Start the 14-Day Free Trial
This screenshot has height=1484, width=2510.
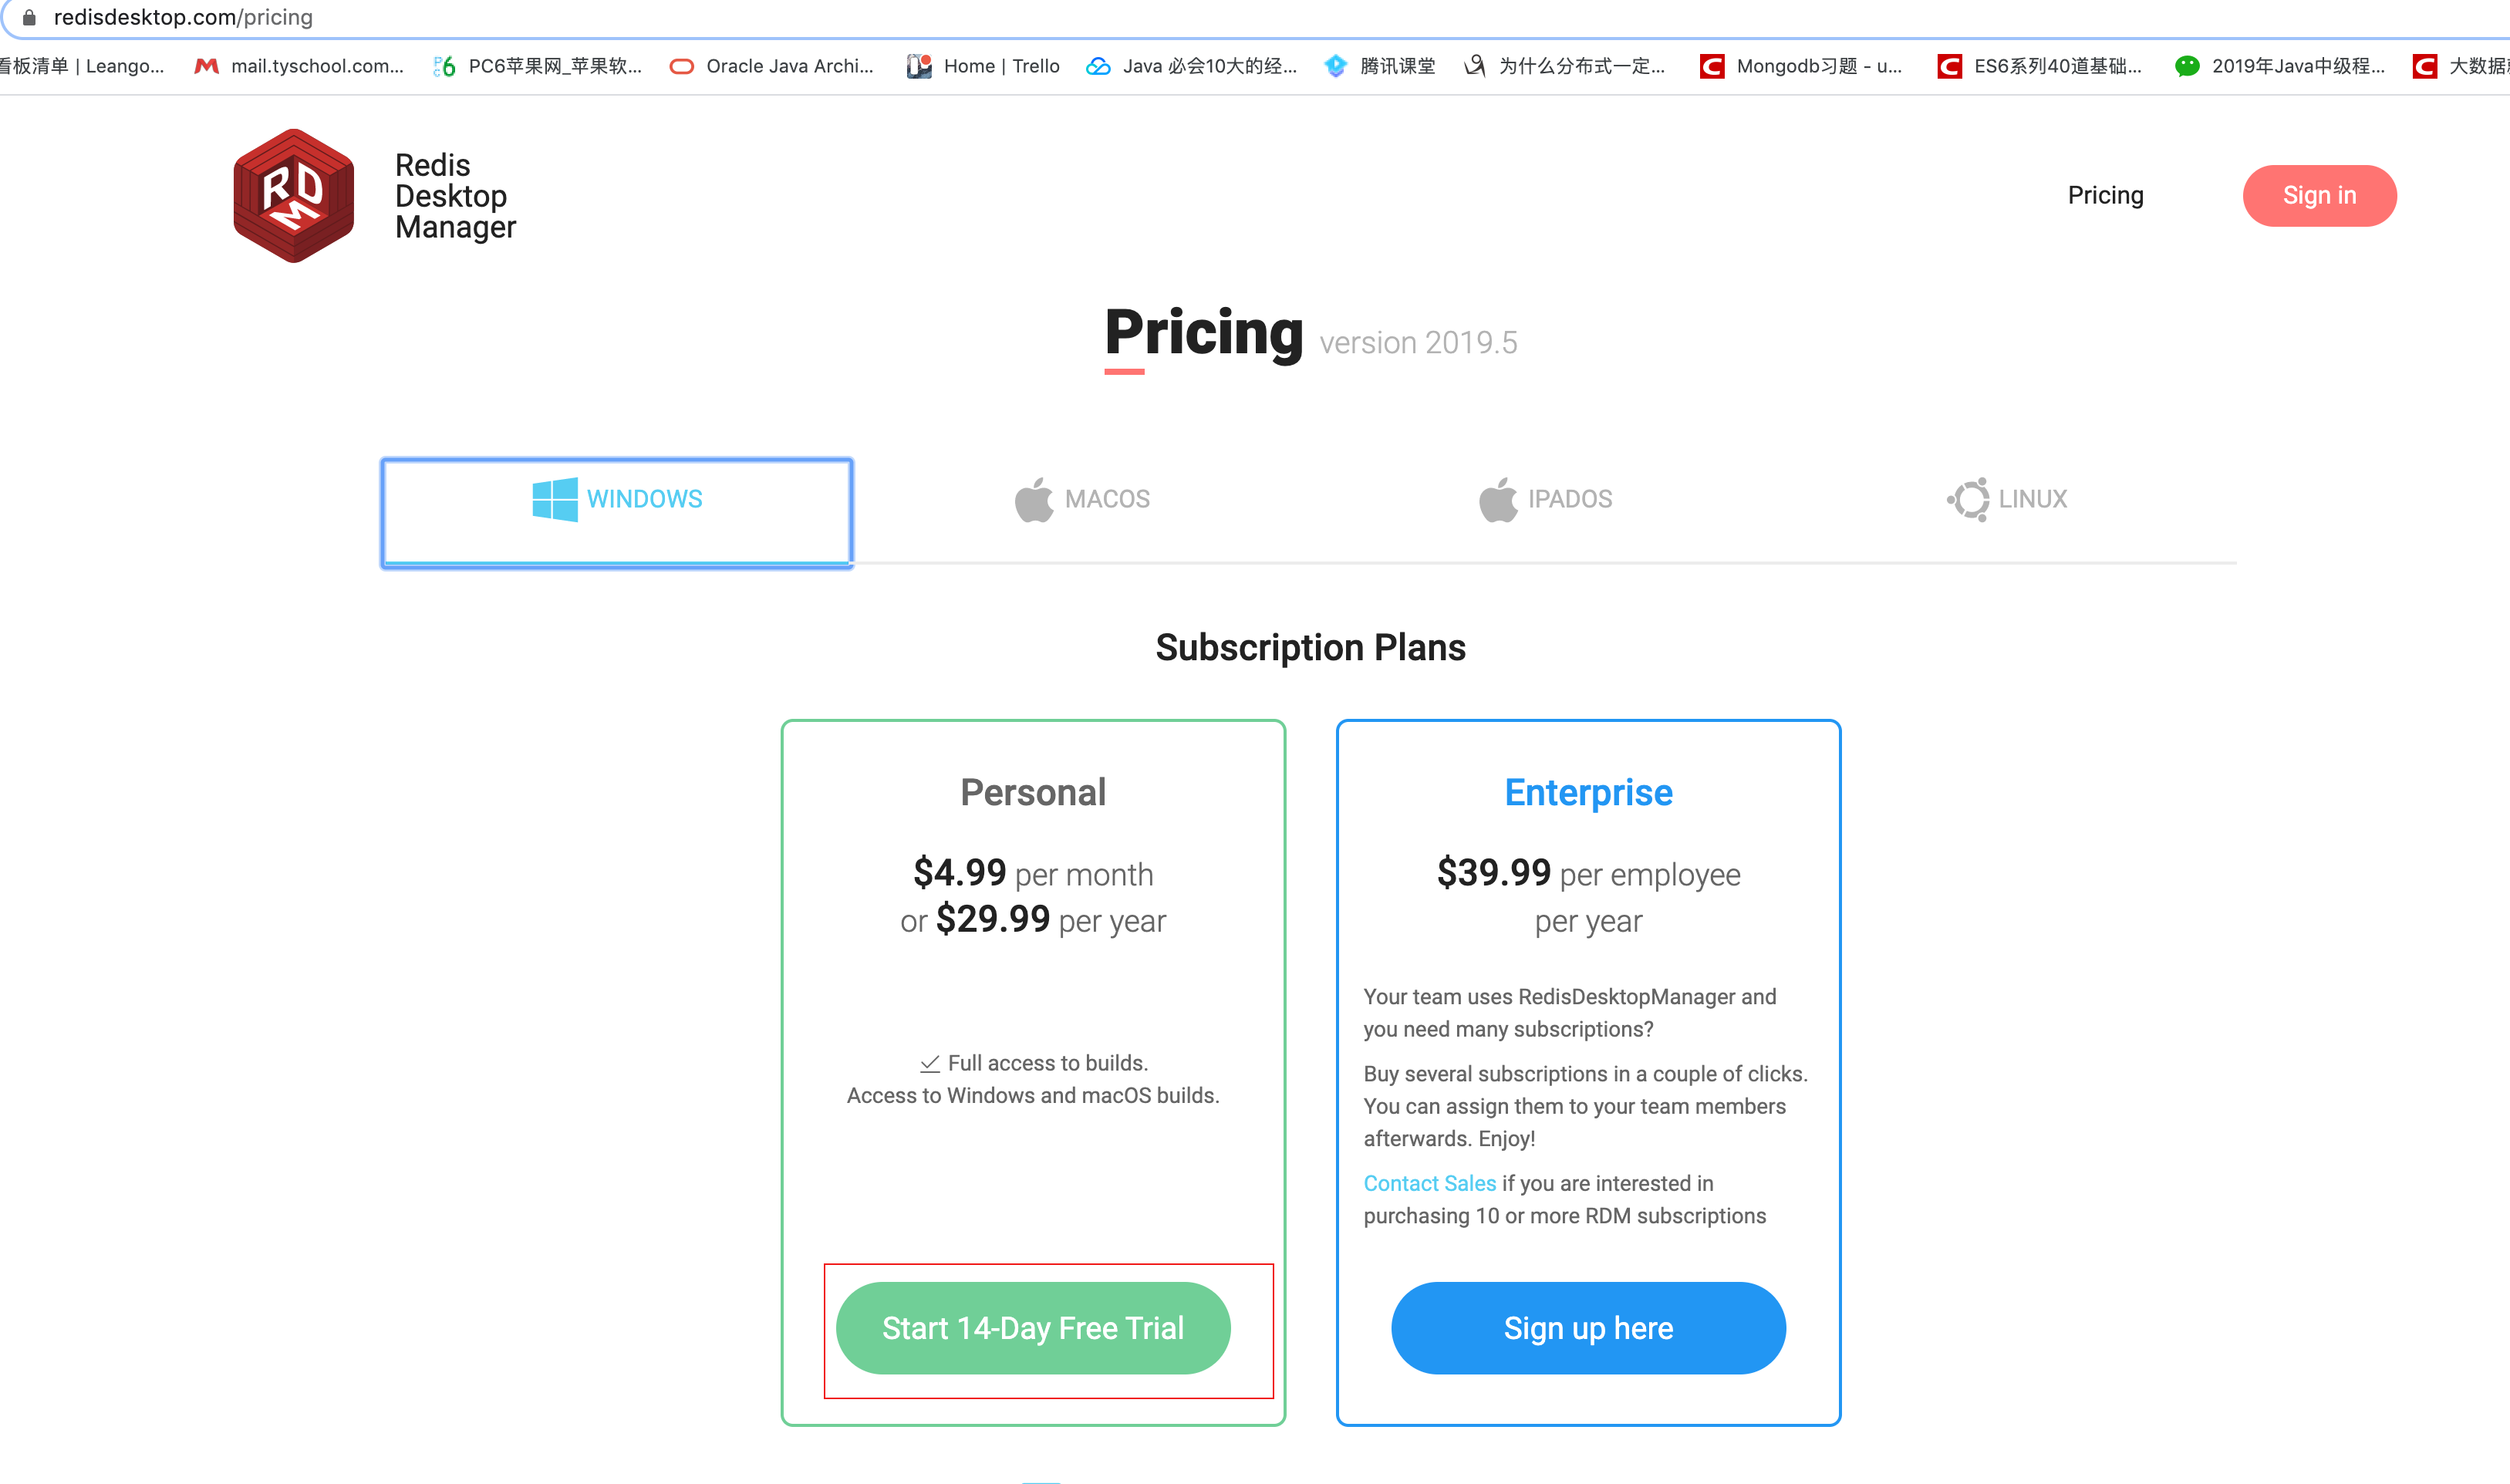1032,1327
